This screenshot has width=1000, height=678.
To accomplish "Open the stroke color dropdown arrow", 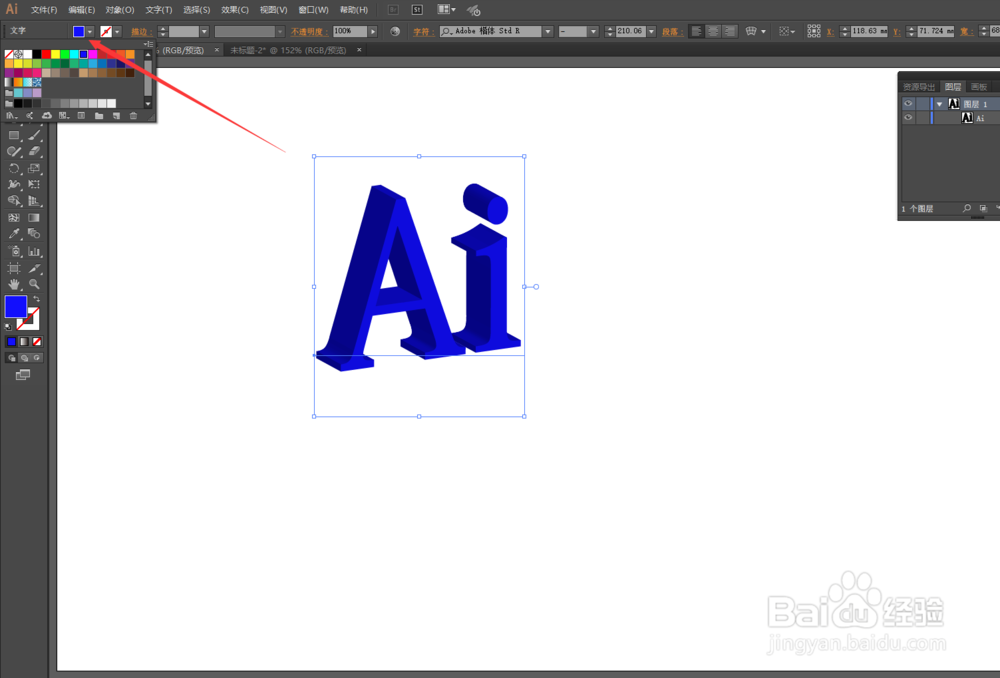I will pos(117,31).
